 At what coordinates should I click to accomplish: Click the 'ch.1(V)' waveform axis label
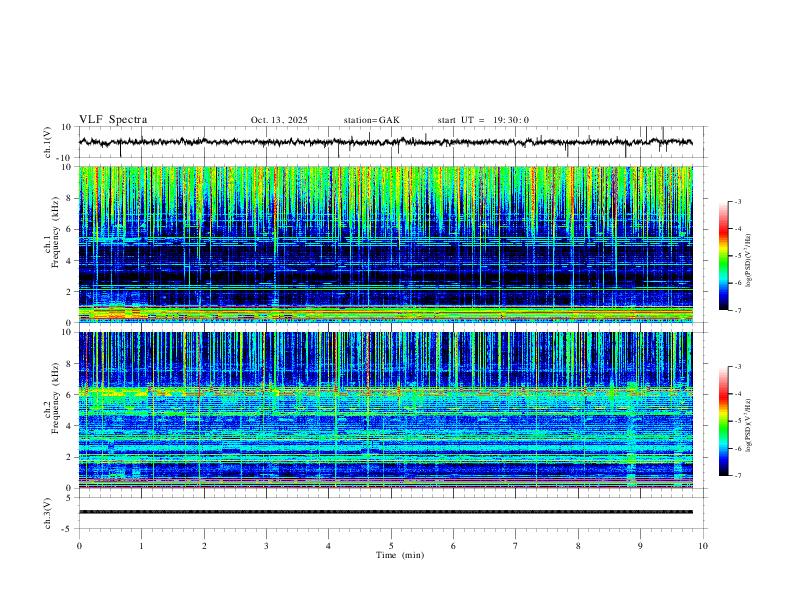pos(48,142)
